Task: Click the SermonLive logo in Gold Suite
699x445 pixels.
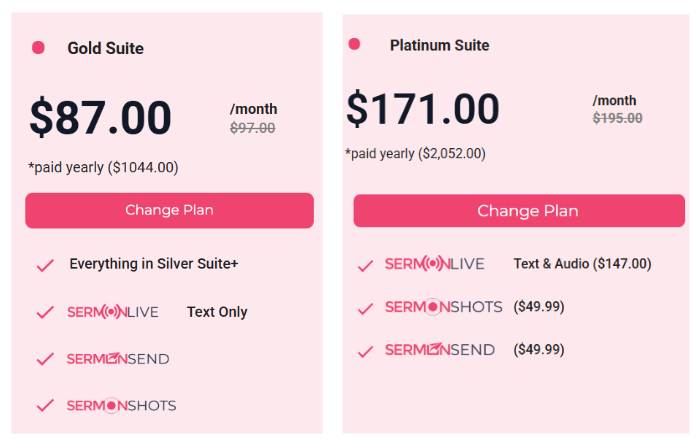Action: click(x=113, y=312)
